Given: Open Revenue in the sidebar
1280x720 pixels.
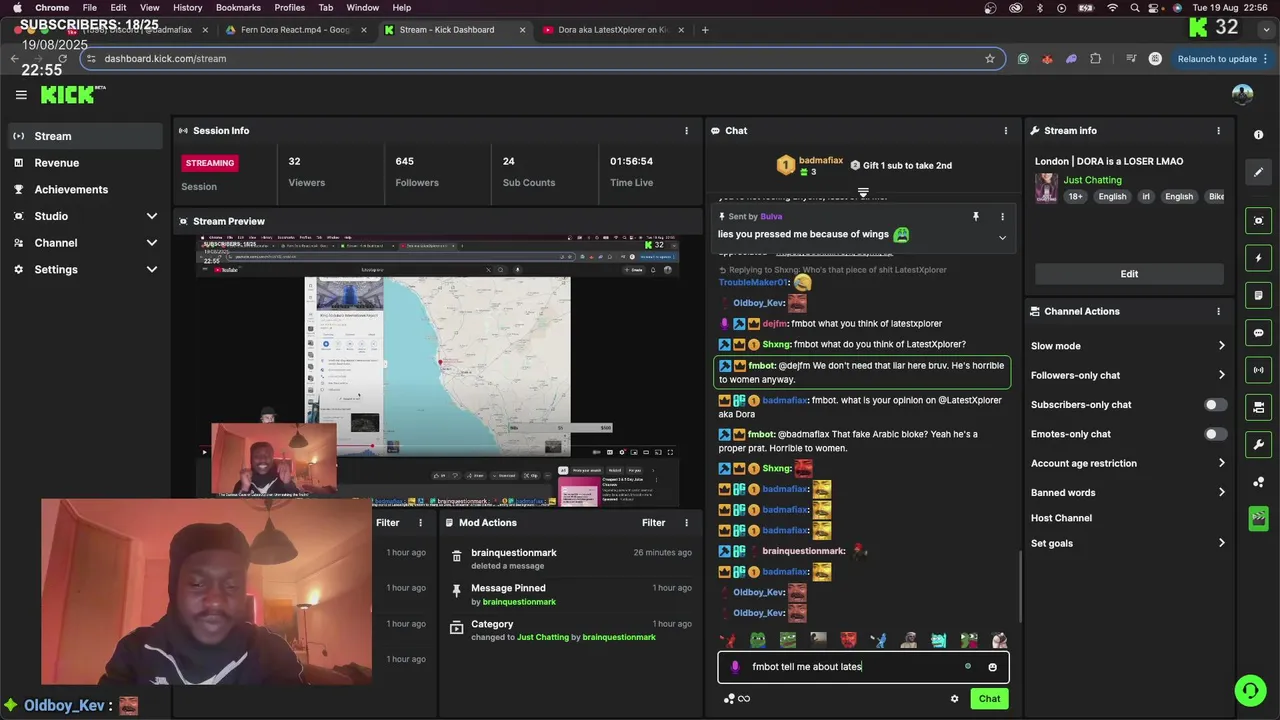Looking at the screenshot, I should (85, 163).
